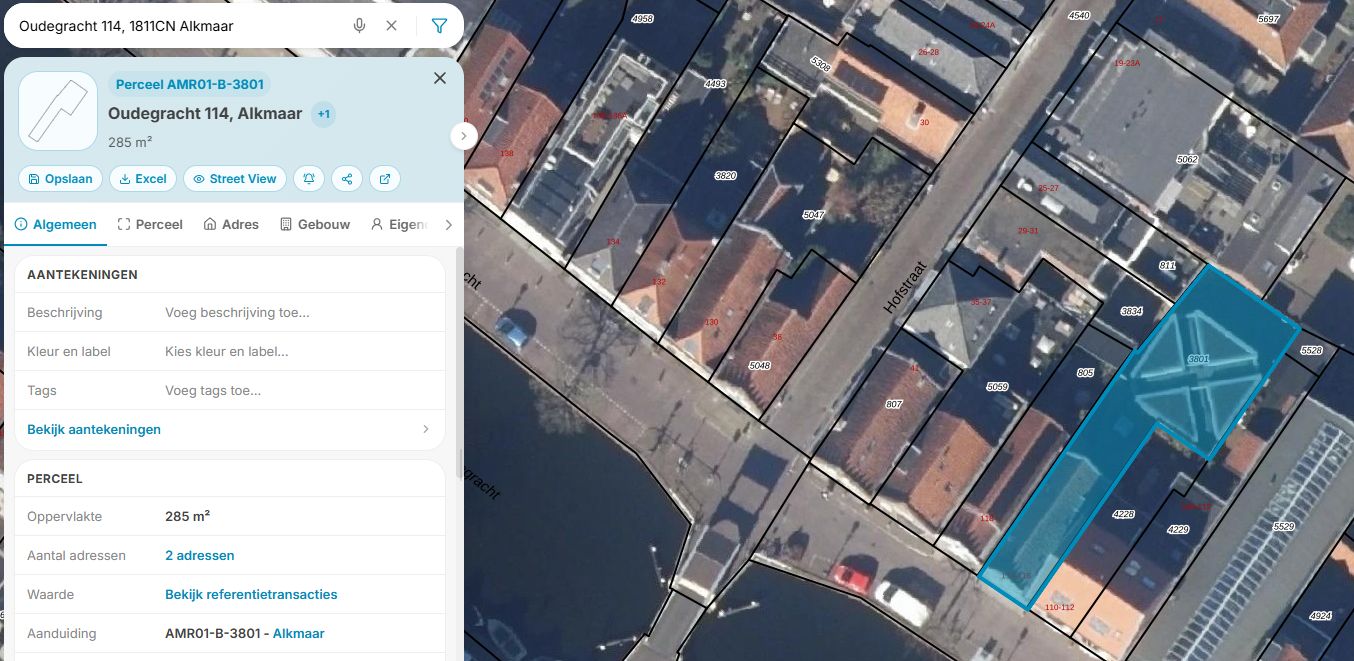
Task: Click the parcel outline thumbnail
Action: tap(58, 112)
